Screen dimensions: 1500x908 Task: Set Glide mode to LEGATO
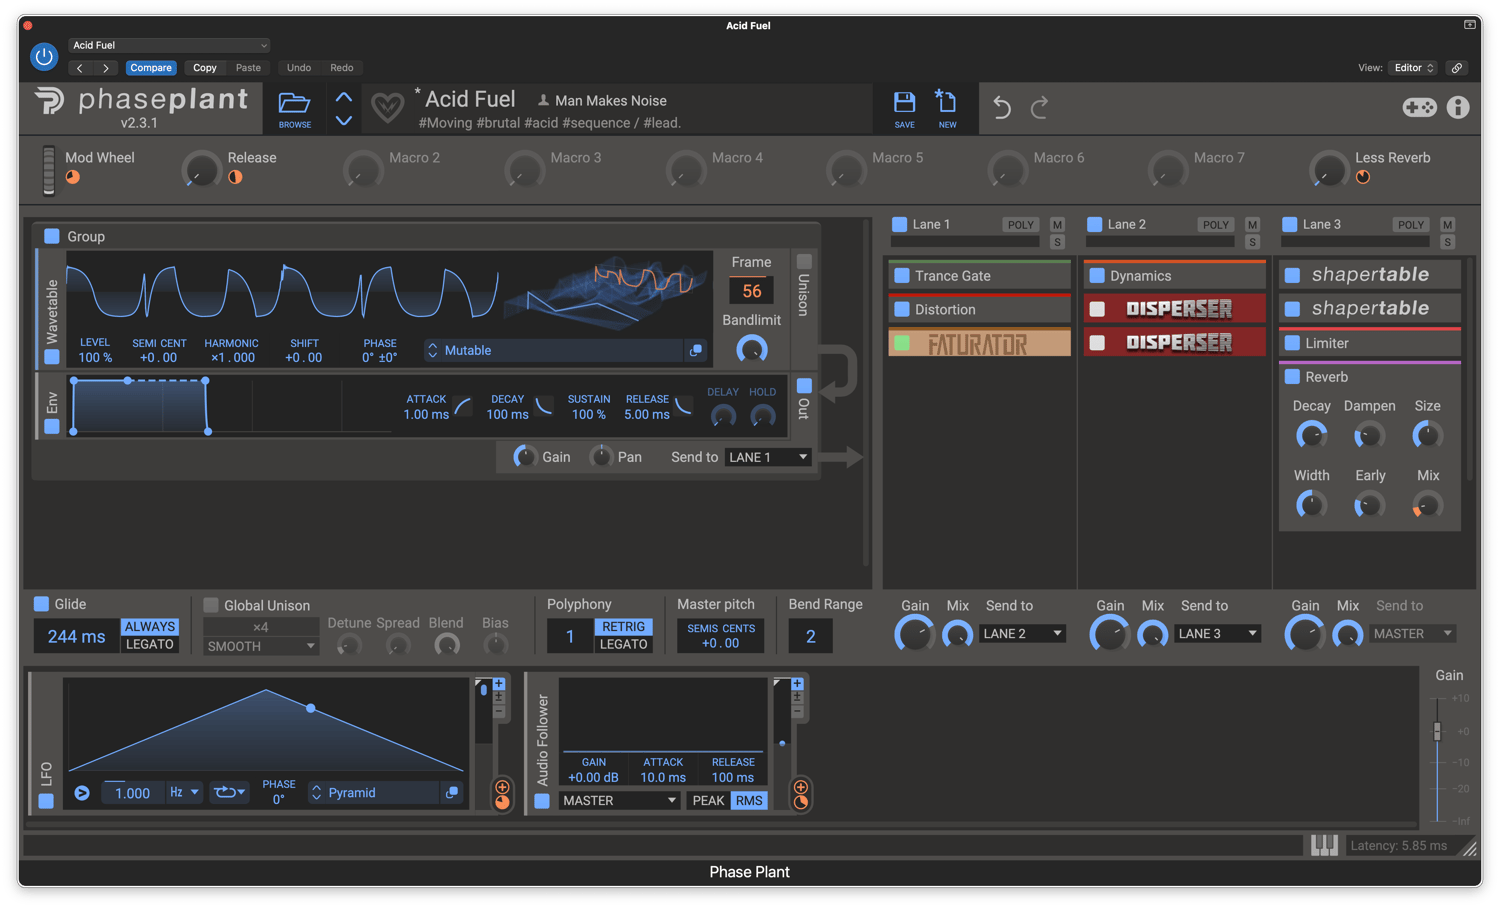(150, 644)
